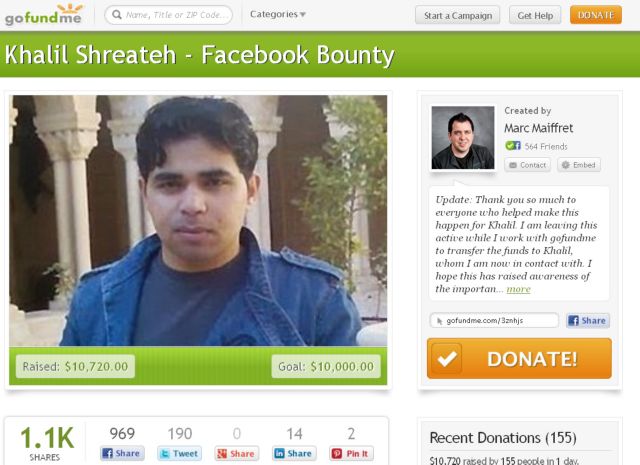This screenshot has height=465, width=640.
Task: Click Start a Campaign button
Action: pyautogui.click(x=458, y=15)
